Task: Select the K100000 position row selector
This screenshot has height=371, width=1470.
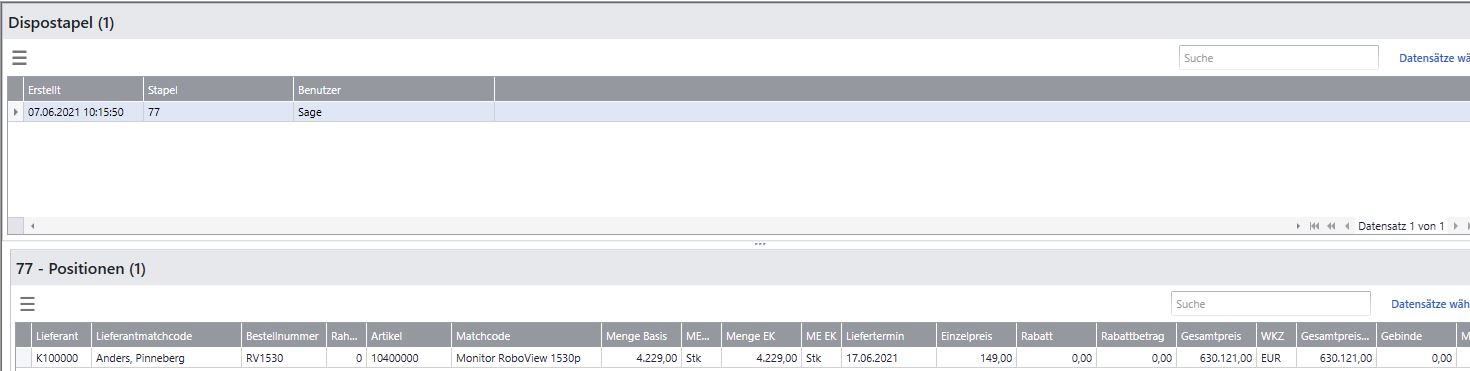Action: 24,358
